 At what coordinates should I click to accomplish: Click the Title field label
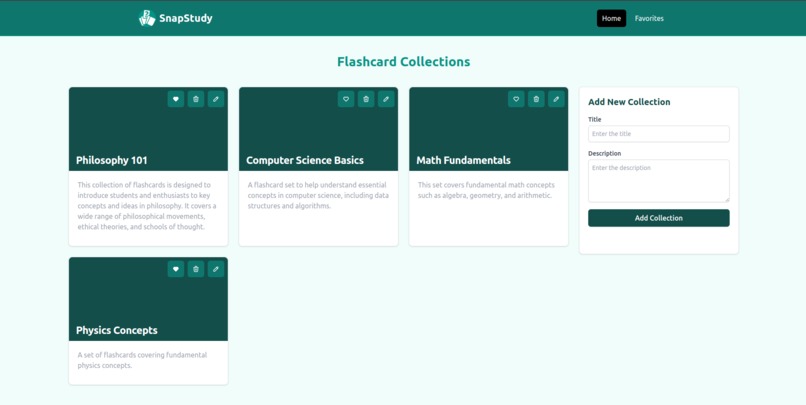595,119
